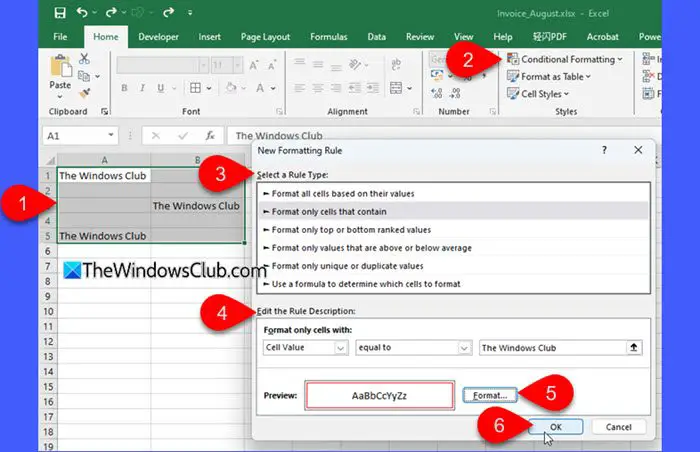The width and height of the screenshot is (700, 452).
Task: Click the Increase Indent icon
Action: (373, 88)
